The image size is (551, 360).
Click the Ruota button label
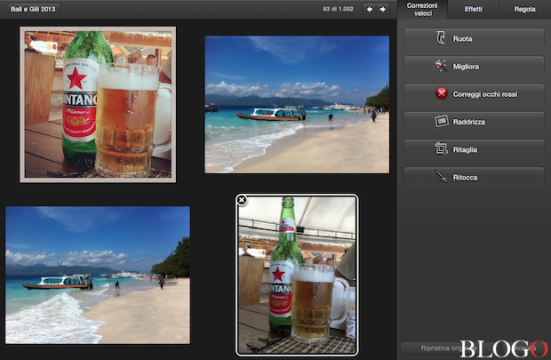(462, 39)
